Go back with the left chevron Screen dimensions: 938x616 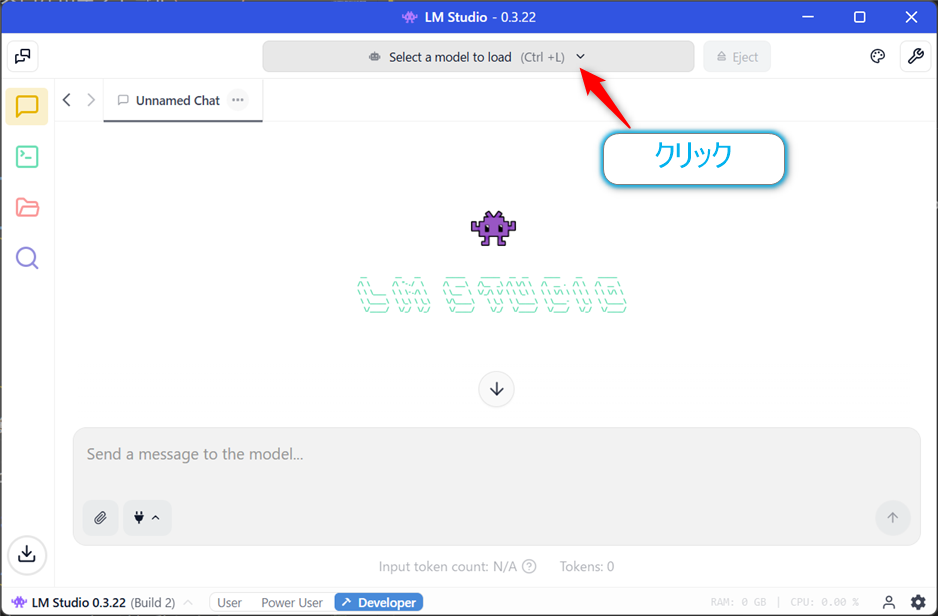[67, 100]
